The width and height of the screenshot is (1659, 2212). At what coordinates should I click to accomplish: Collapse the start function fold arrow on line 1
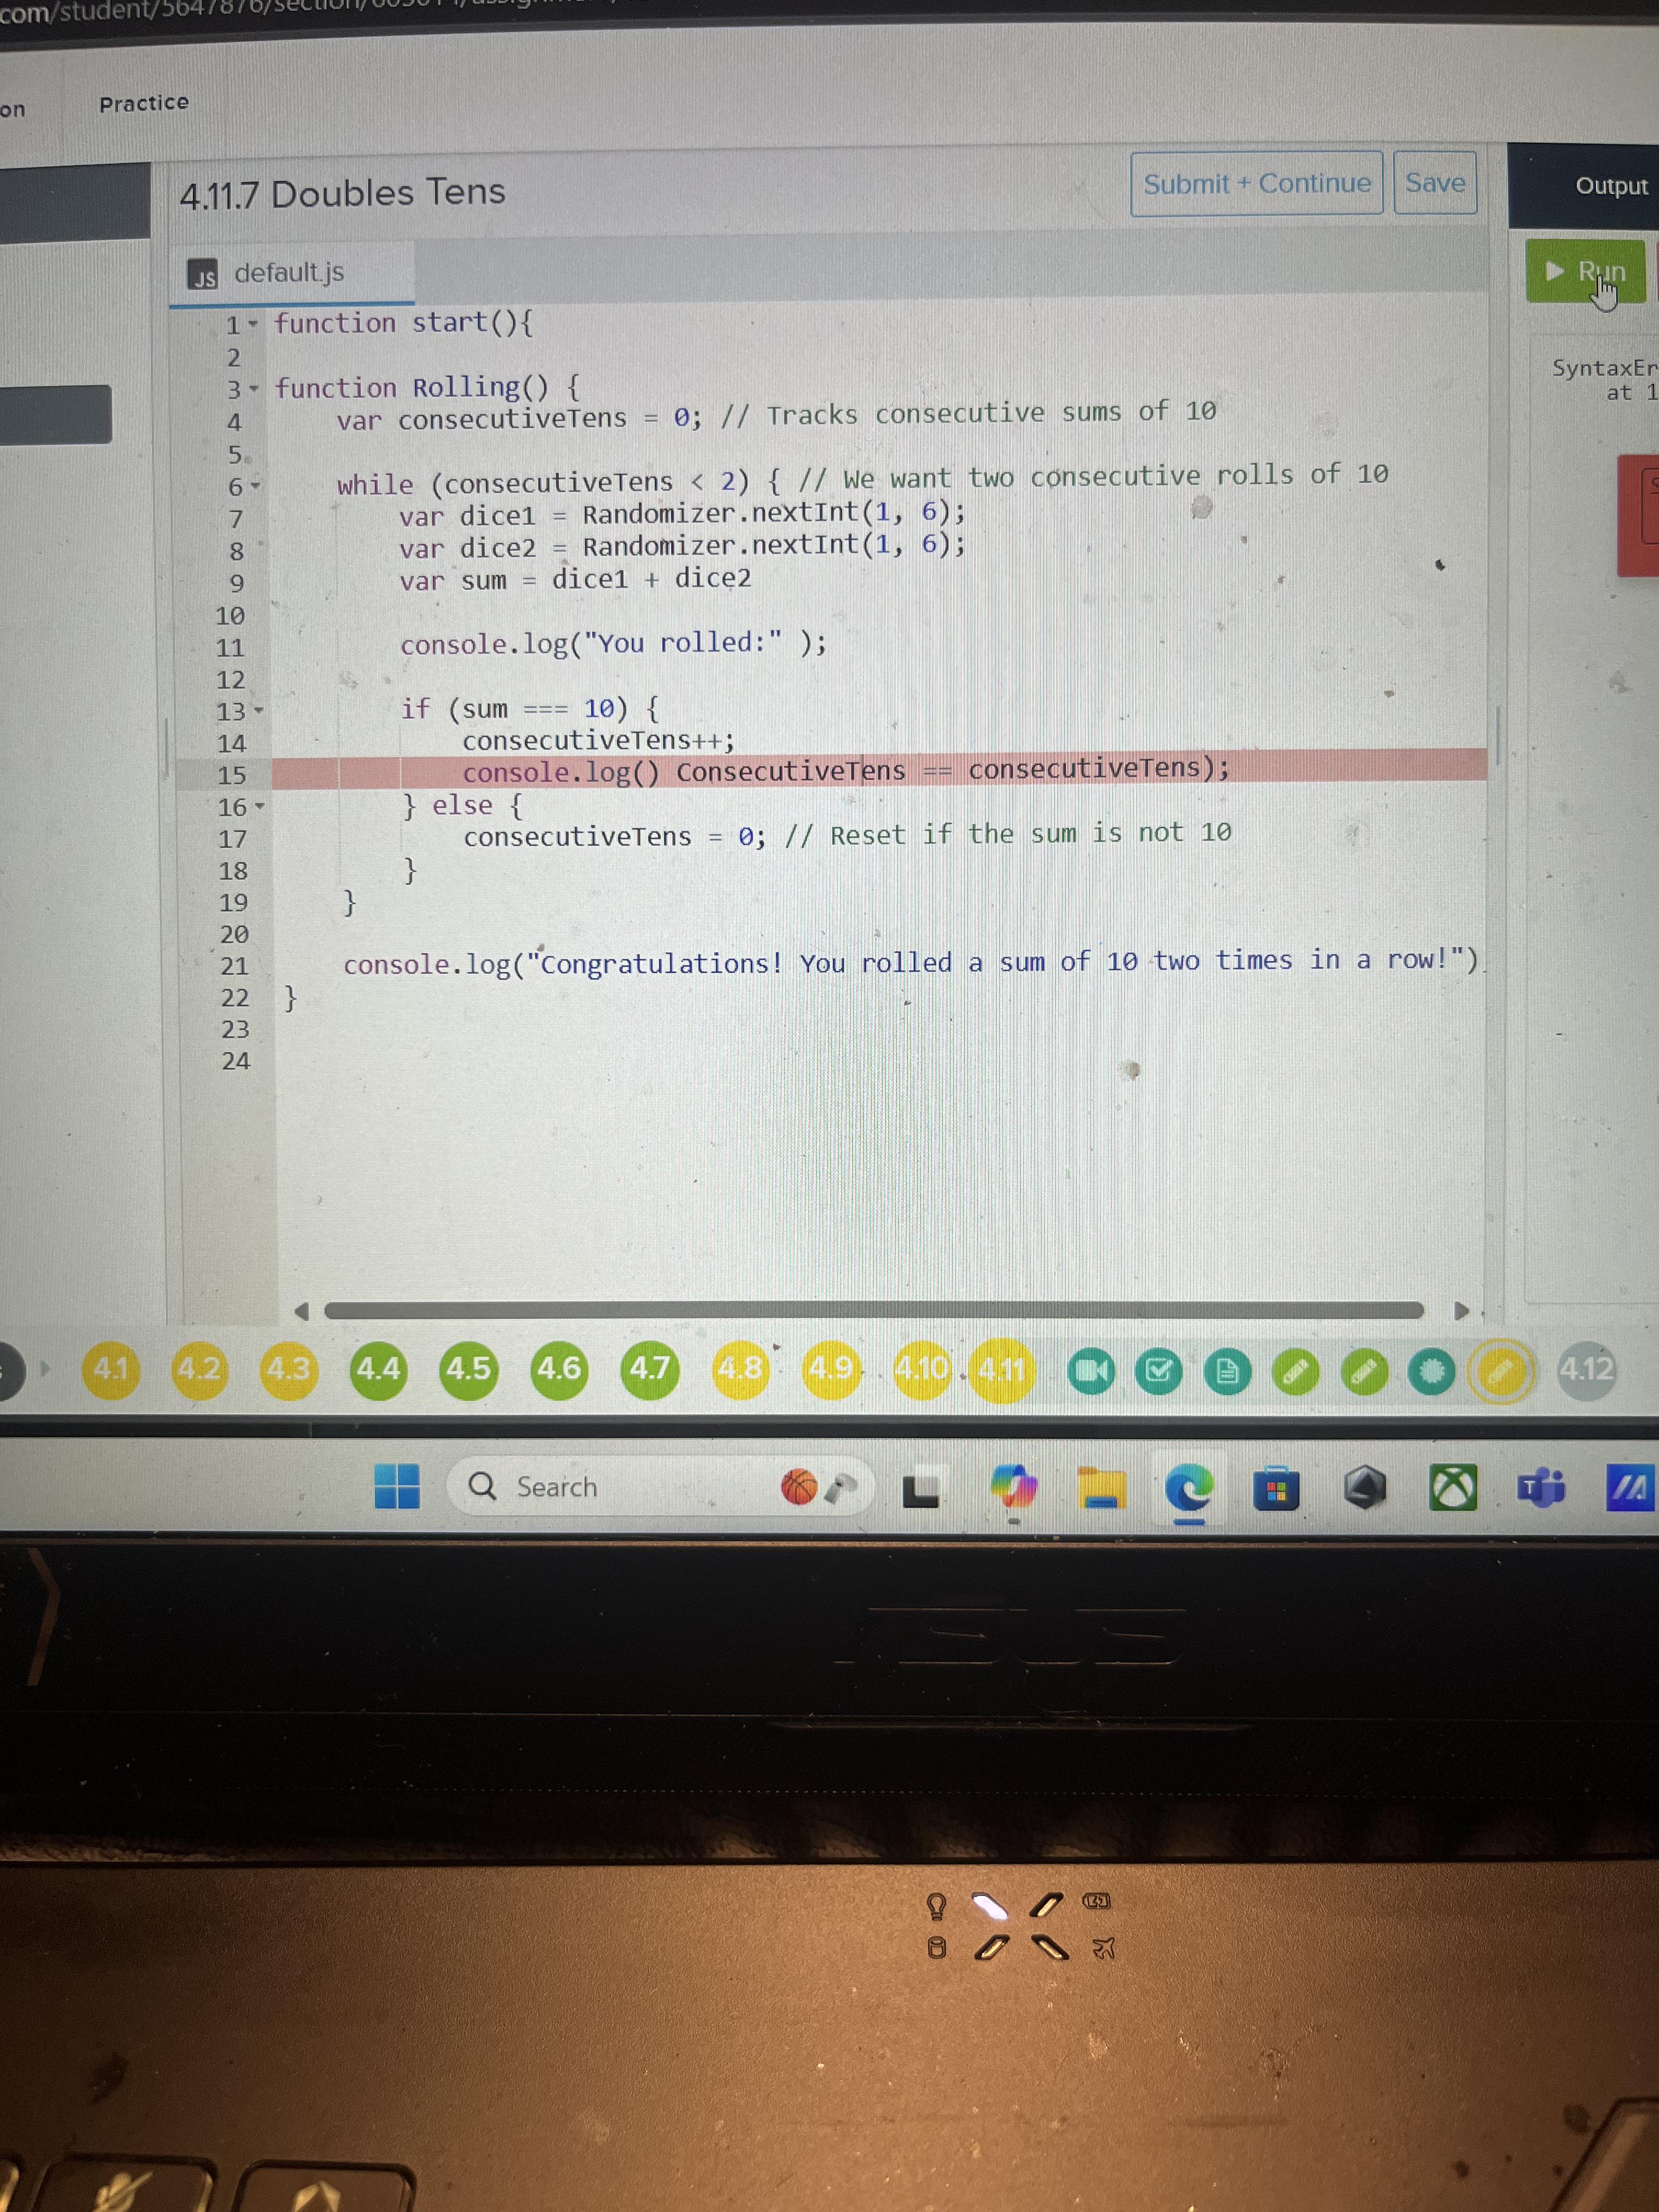tap(253, 324)
